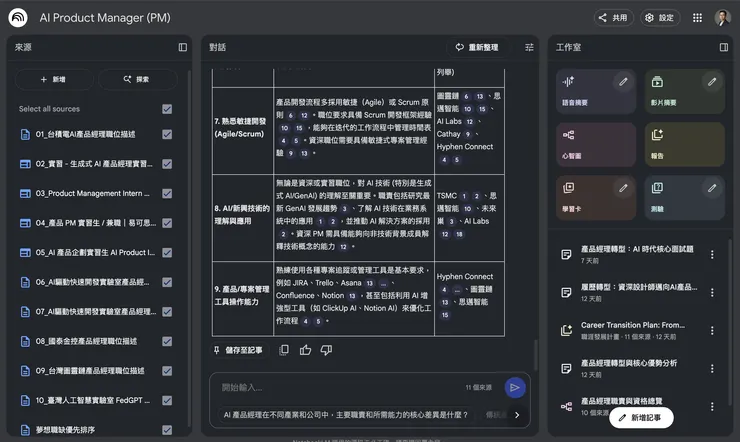Screen dimensions: 740x442
Task: Uncheck source 03_Product Management Intern
Action: (x=167, y=193)
